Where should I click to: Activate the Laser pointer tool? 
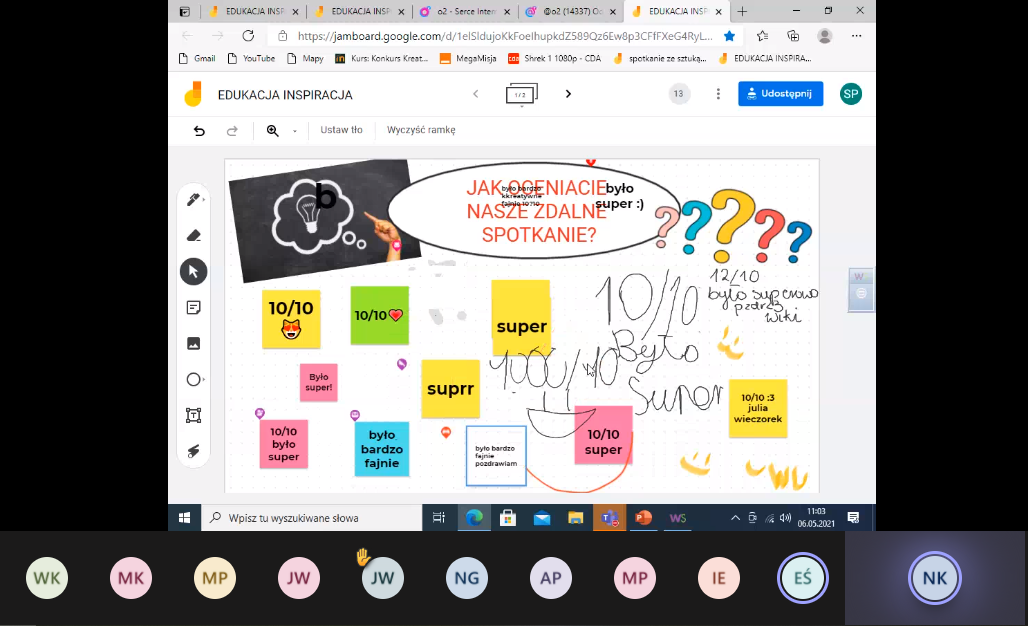tap(194, 451)
